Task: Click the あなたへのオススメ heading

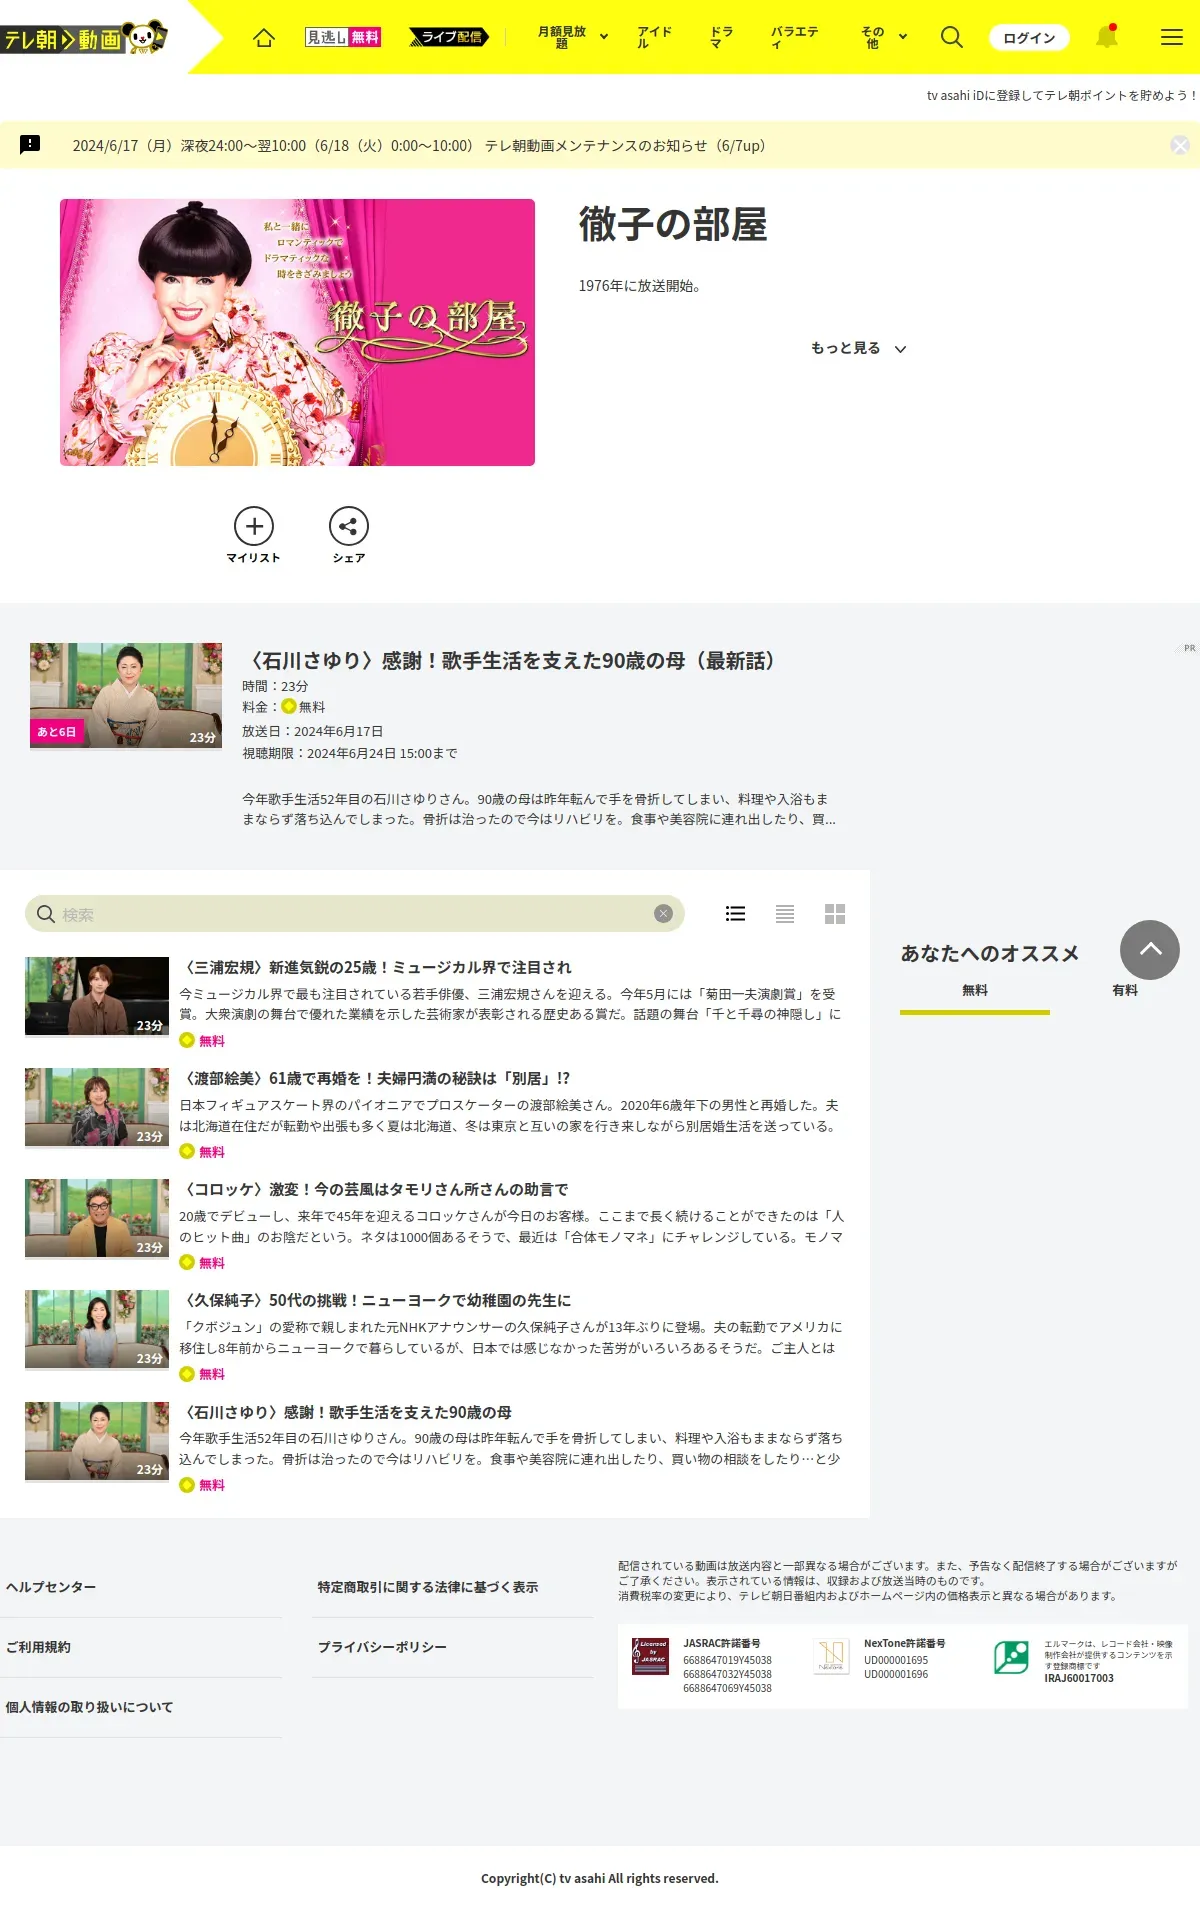Action: coord(990,953)
